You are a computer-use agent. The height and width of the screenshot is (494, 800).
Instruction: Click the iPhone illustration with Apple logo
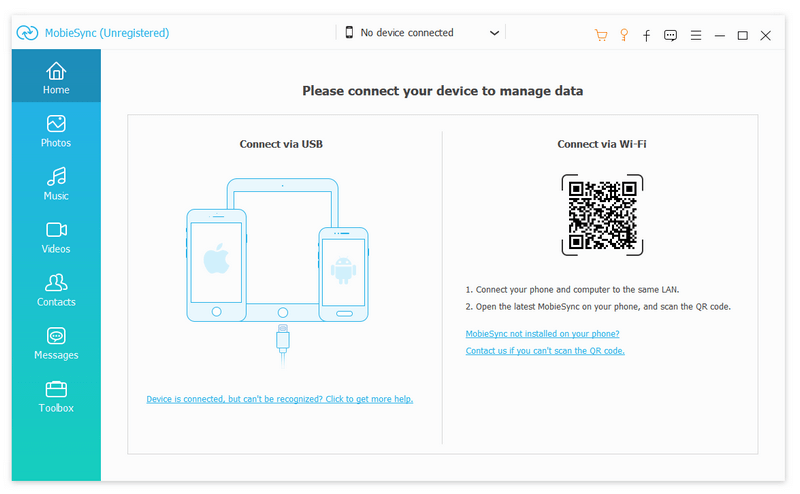click(x=216, y=265)
